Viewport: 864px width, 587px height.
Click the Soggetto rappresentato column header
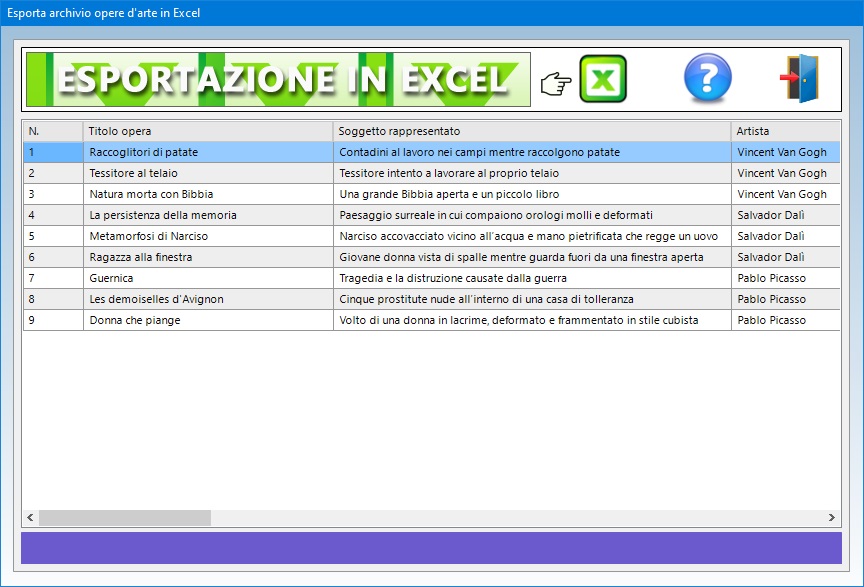pyautogui.click(x=531, y=131)
